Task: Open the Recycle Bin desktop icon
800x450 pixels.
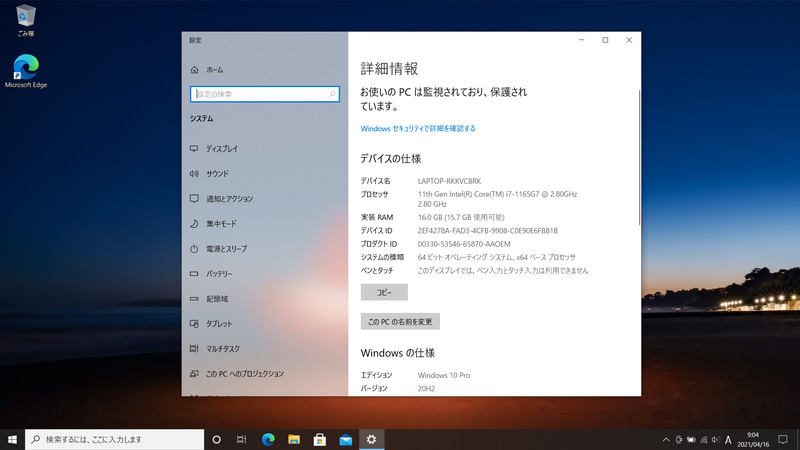Action: point(25,20)
